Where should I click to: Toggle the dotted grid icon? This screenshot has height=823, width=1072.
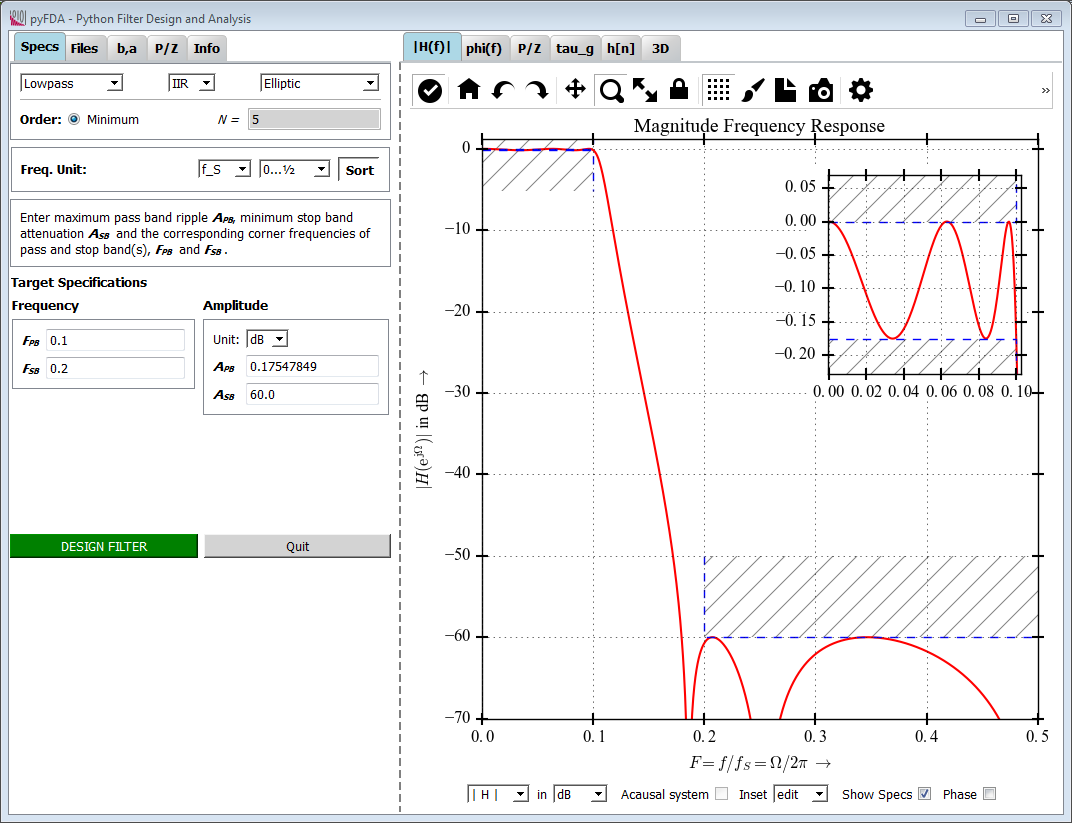click(x=718, y=90)
